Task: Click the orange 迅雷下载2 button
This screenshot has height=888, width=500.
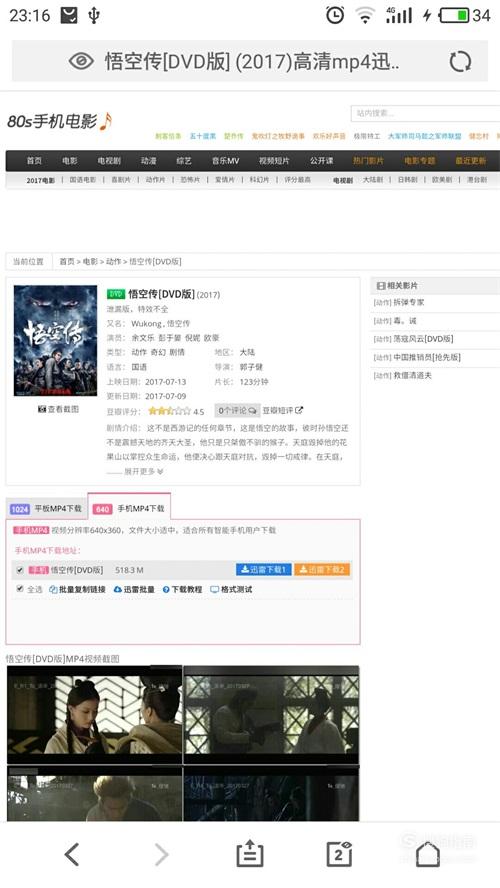Action: point(322,570)
